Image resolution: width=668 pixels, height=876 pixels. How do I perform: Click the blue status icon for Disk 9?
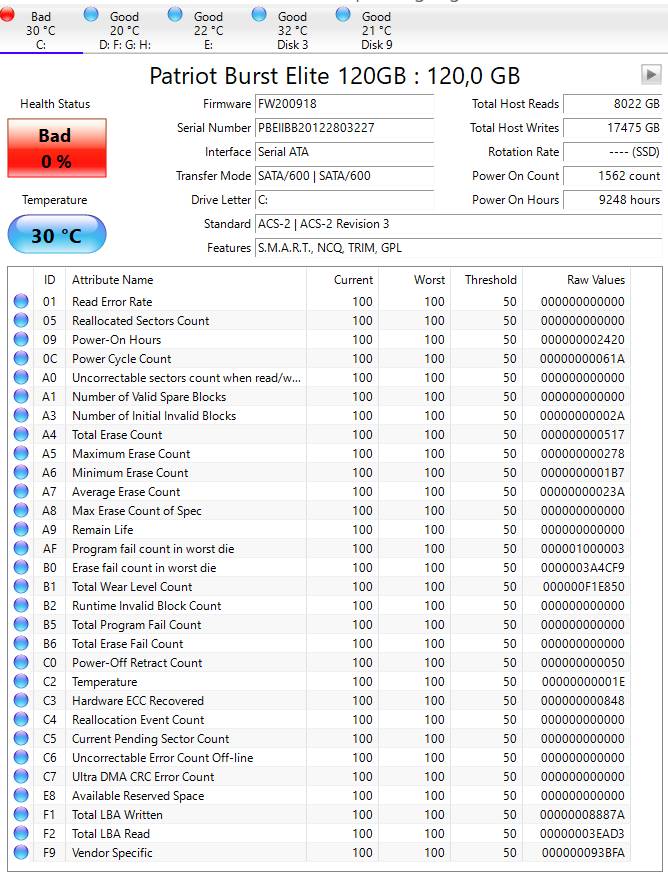pyautogui.click(x=343, y=15)
